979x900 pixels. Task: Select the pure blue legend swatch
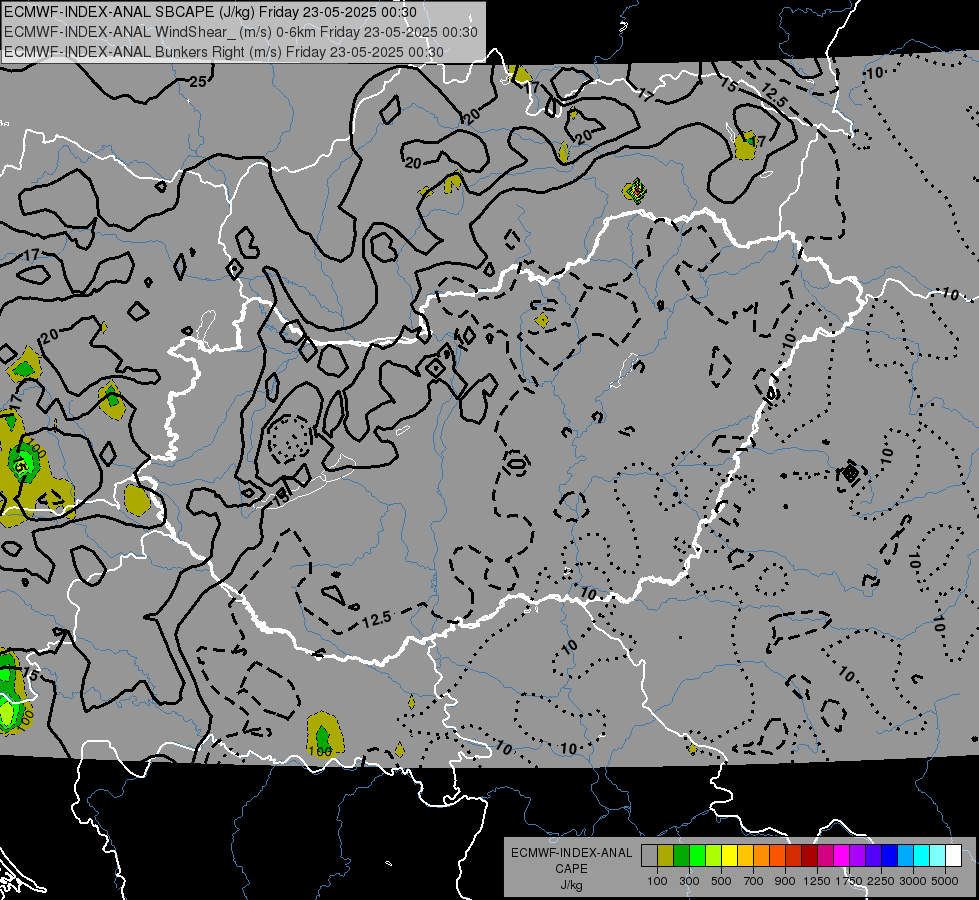pyautogui.click(x=890, y=856)
